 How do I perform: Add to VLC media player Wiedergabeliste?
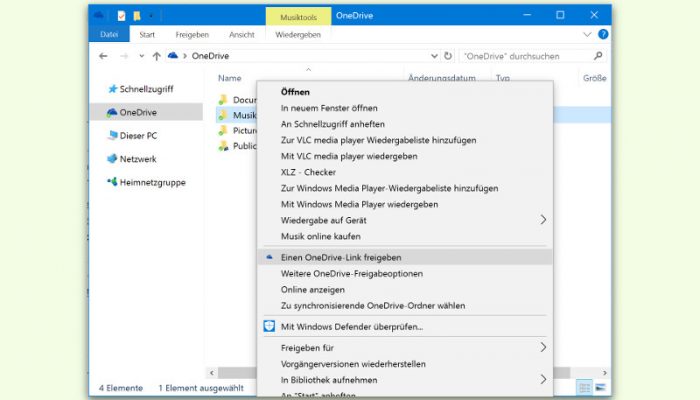click(405, 140)
